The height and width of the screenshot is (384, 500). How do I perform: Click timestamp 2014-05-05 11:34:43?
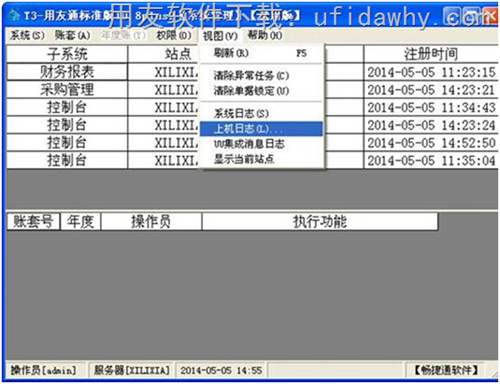tap(431, 107)
